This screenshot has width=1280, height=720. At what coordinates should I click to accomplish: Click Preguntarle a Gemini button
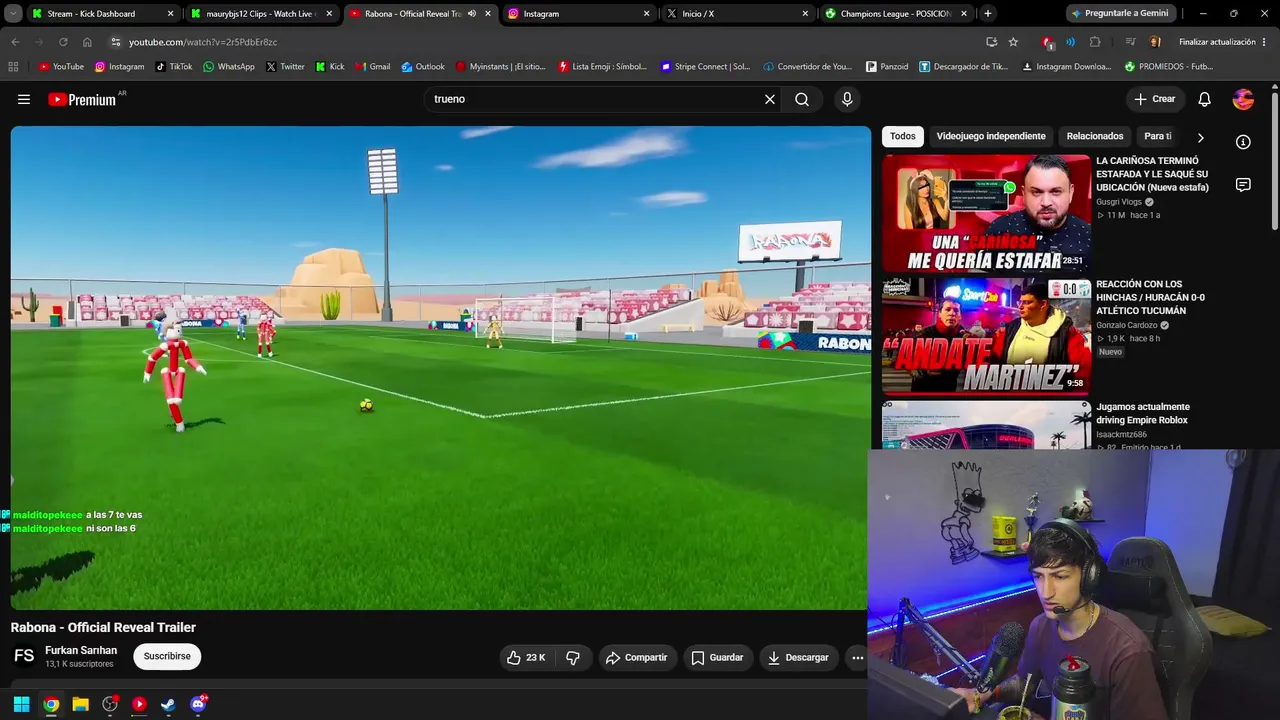pyautogui.click(x=1119, y=14)
